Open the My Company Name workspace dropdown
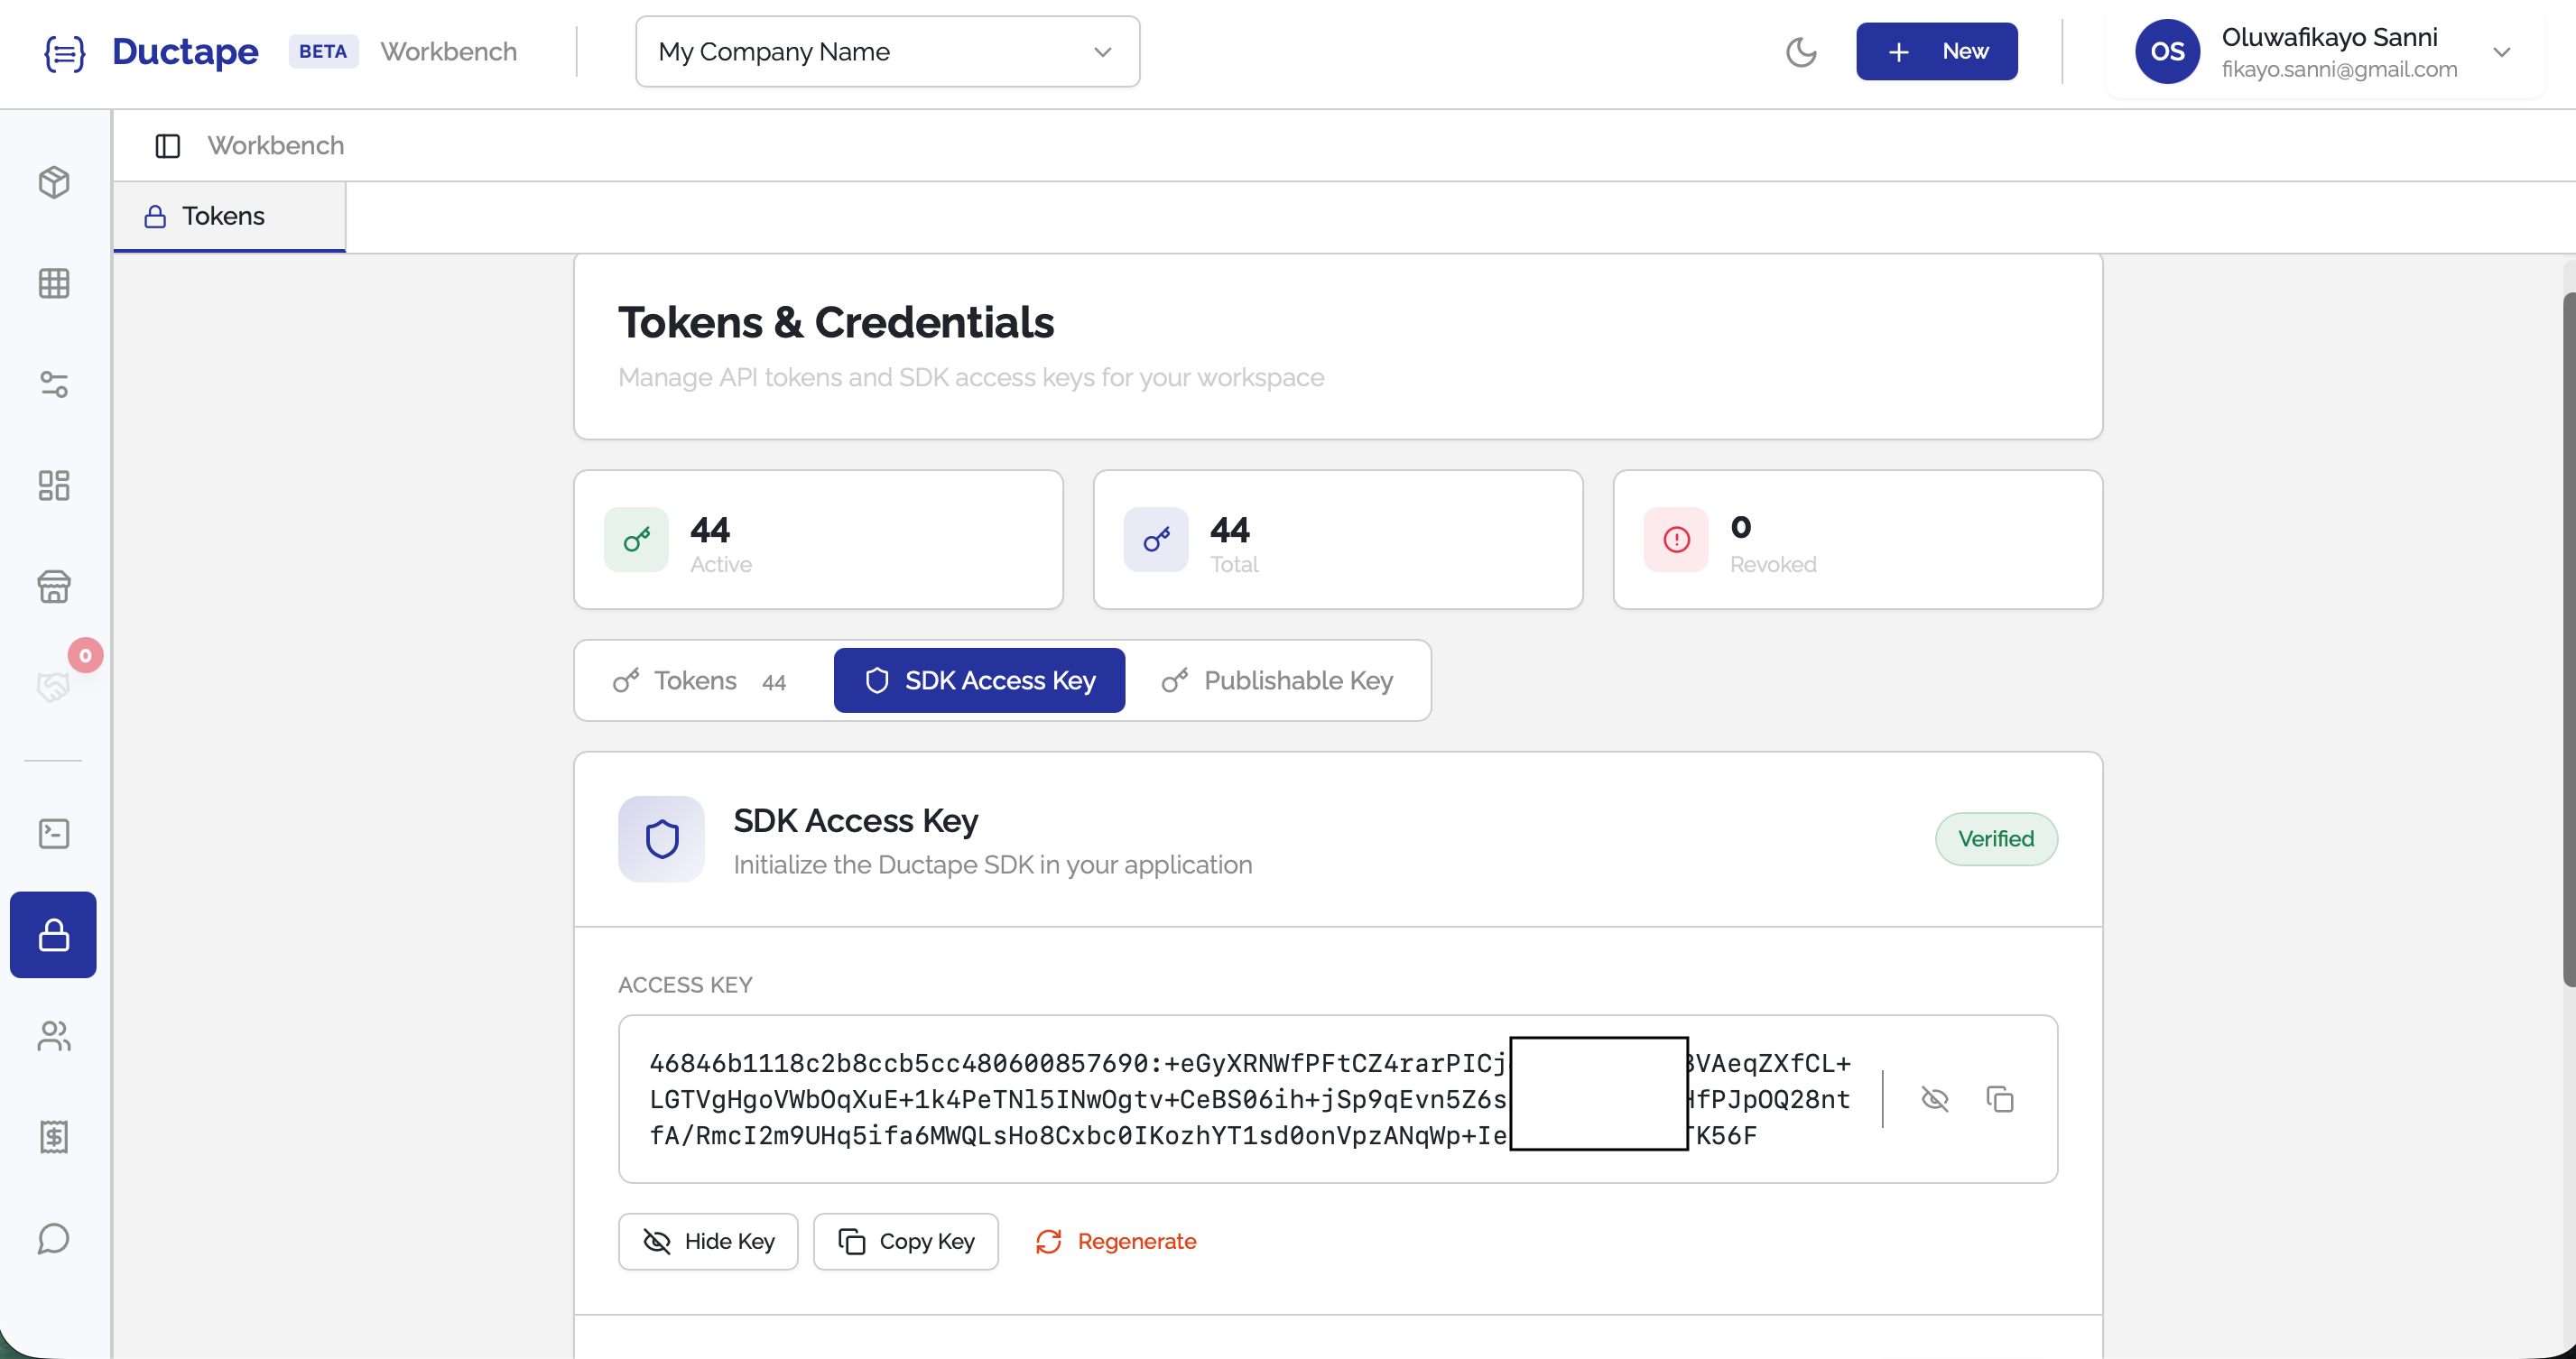The image size is (2576, 1359). (x=886, y=51)
